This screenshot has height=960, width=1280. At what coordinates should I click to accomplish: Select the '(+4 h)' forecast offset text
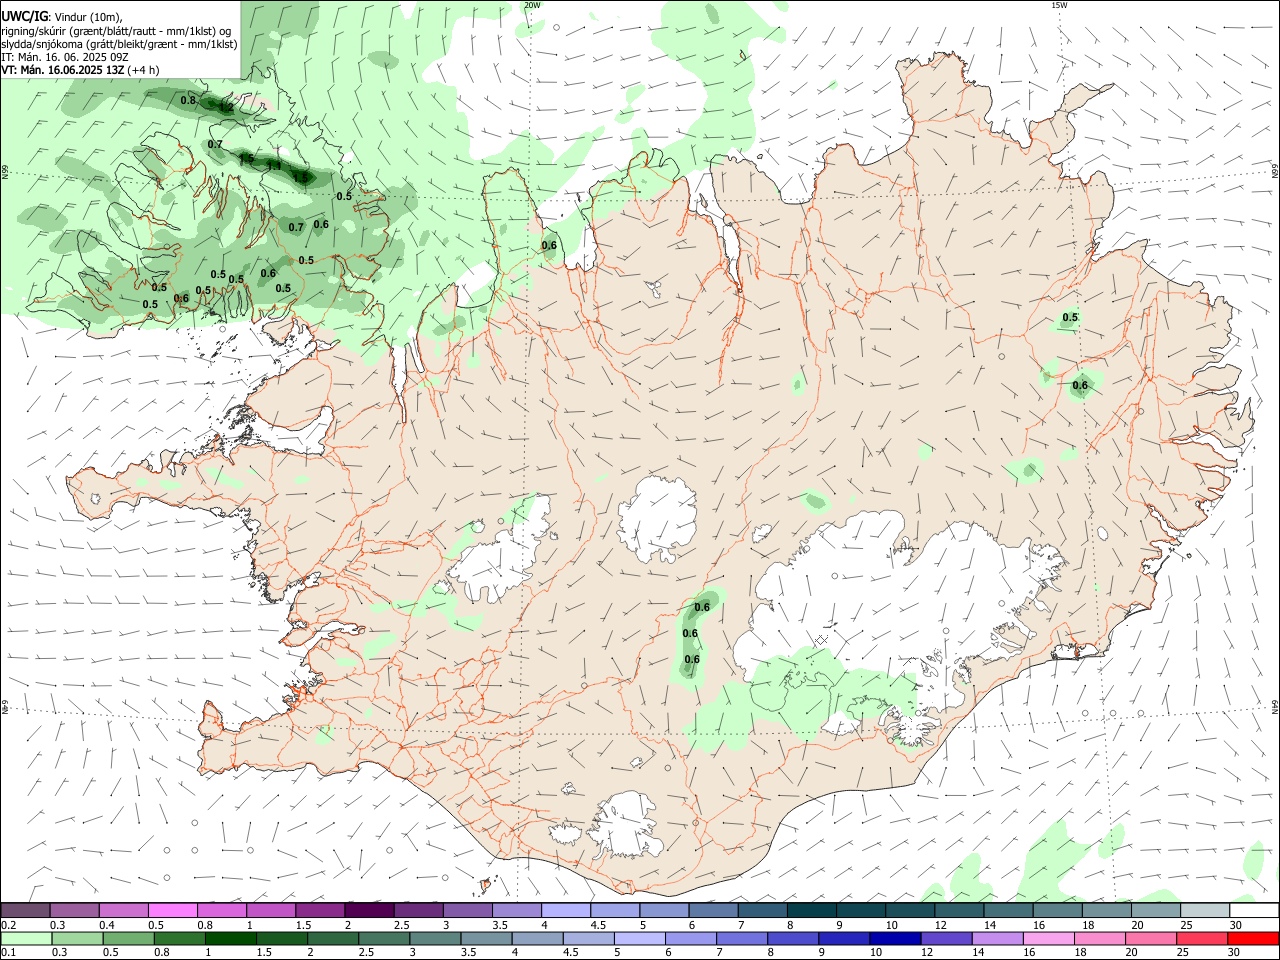coord(143,70)
